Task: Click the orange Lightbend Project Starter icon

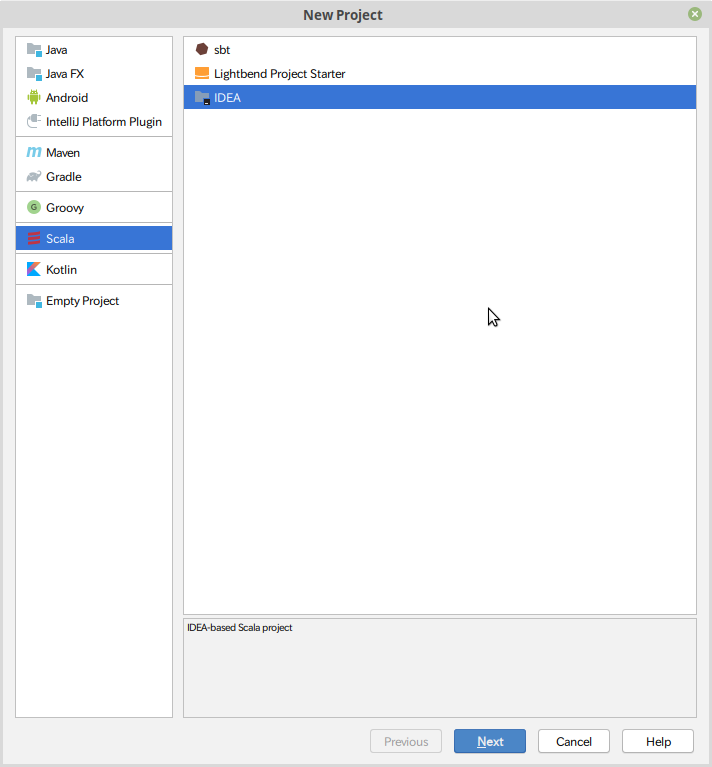Action: (x=201, y=73)
